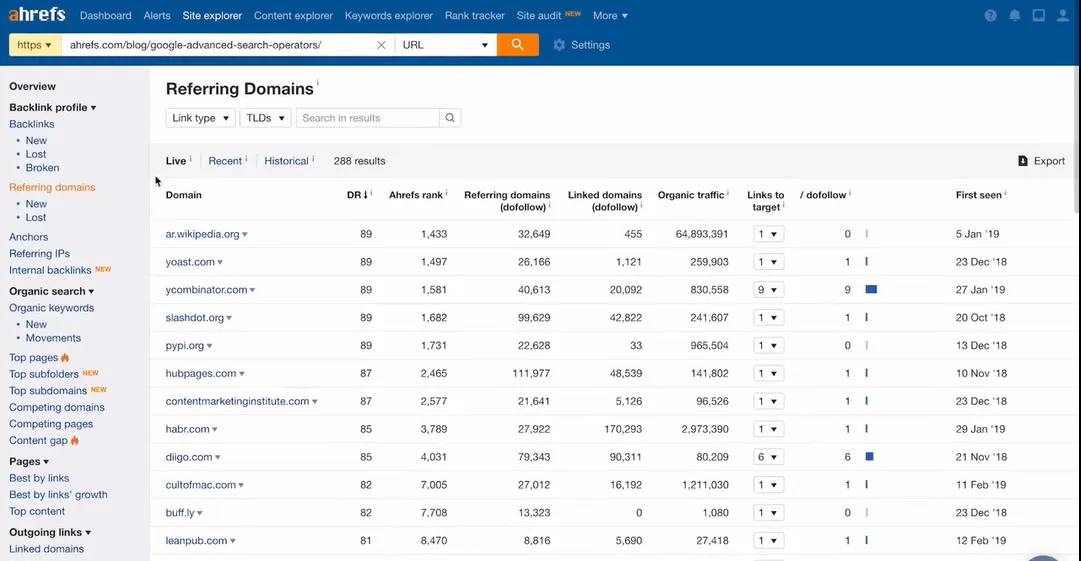This screenshot has width=1081, height=561.
Task: Open the yoast.com domain link
Action: click(190, 262)
